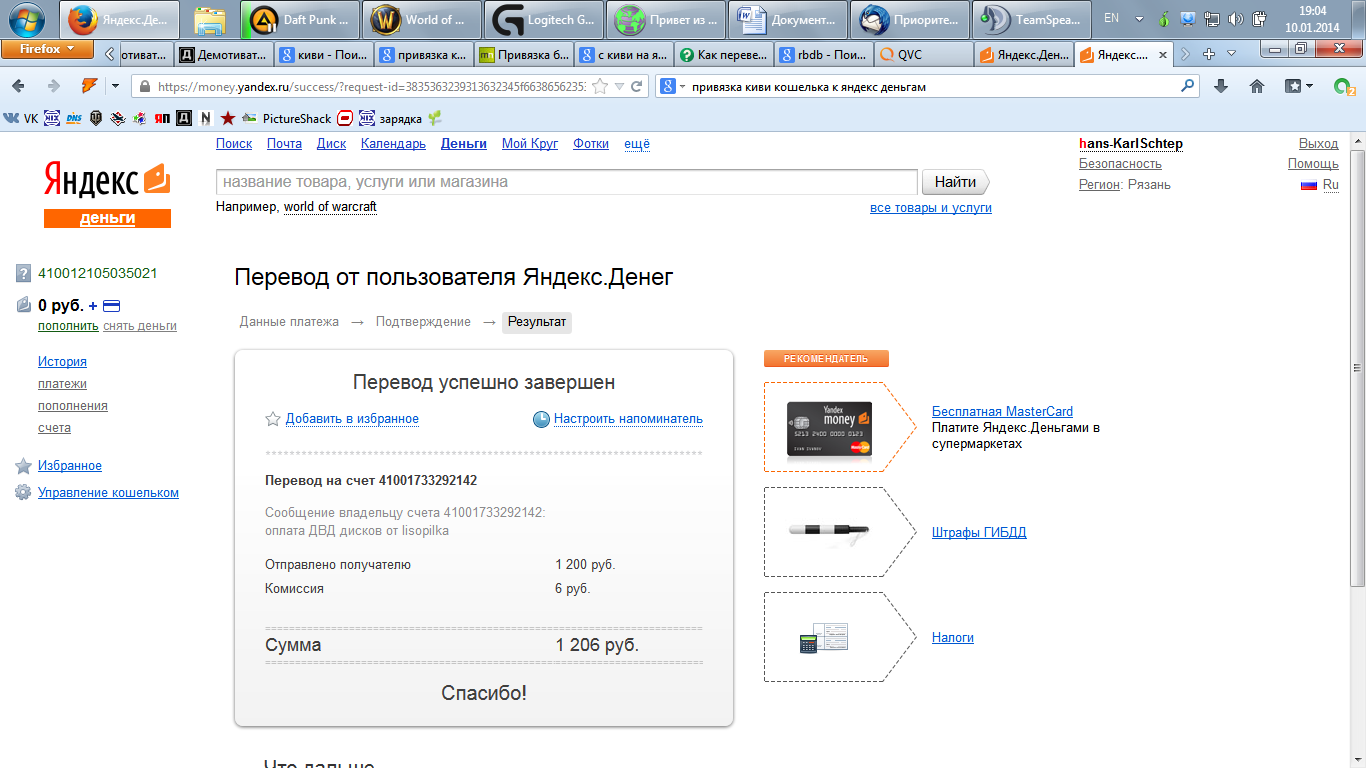Open the Downloads arrow icon
Viewport: 1366px width, 768px height.
pos(1221,86)
